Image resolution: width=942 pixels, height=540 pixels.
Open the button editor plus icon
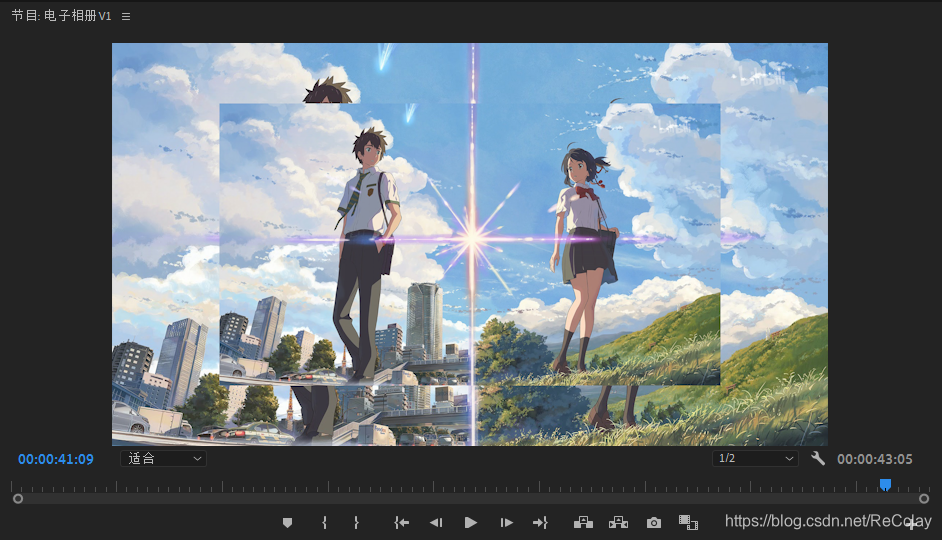(x=912, y=523)
